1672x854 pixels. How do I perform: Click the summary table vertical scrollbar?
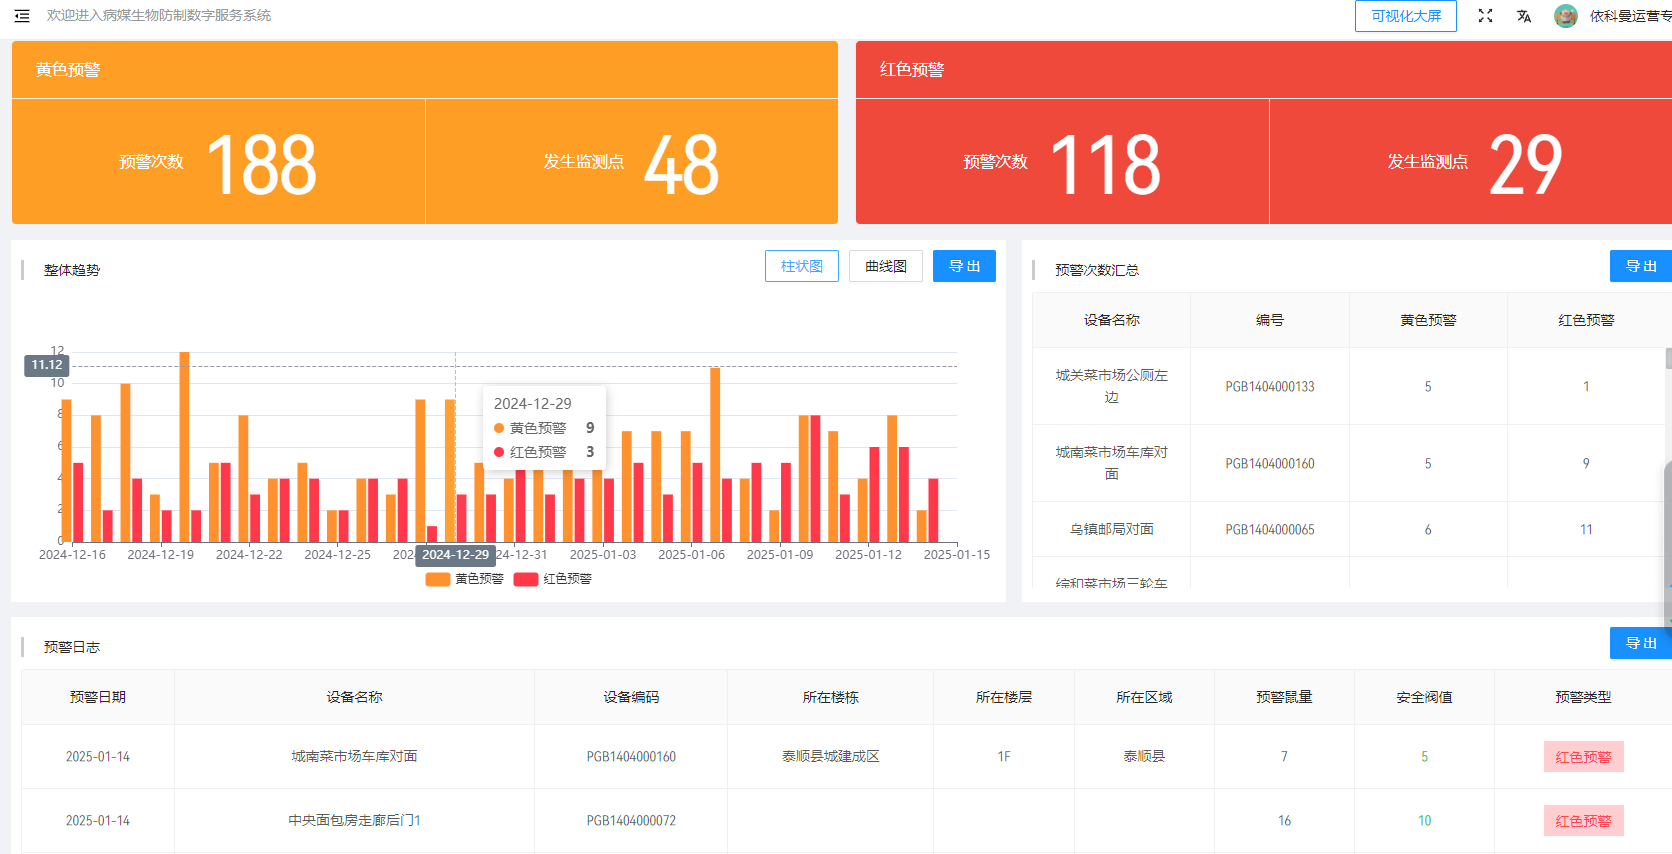pos(1668,358)
